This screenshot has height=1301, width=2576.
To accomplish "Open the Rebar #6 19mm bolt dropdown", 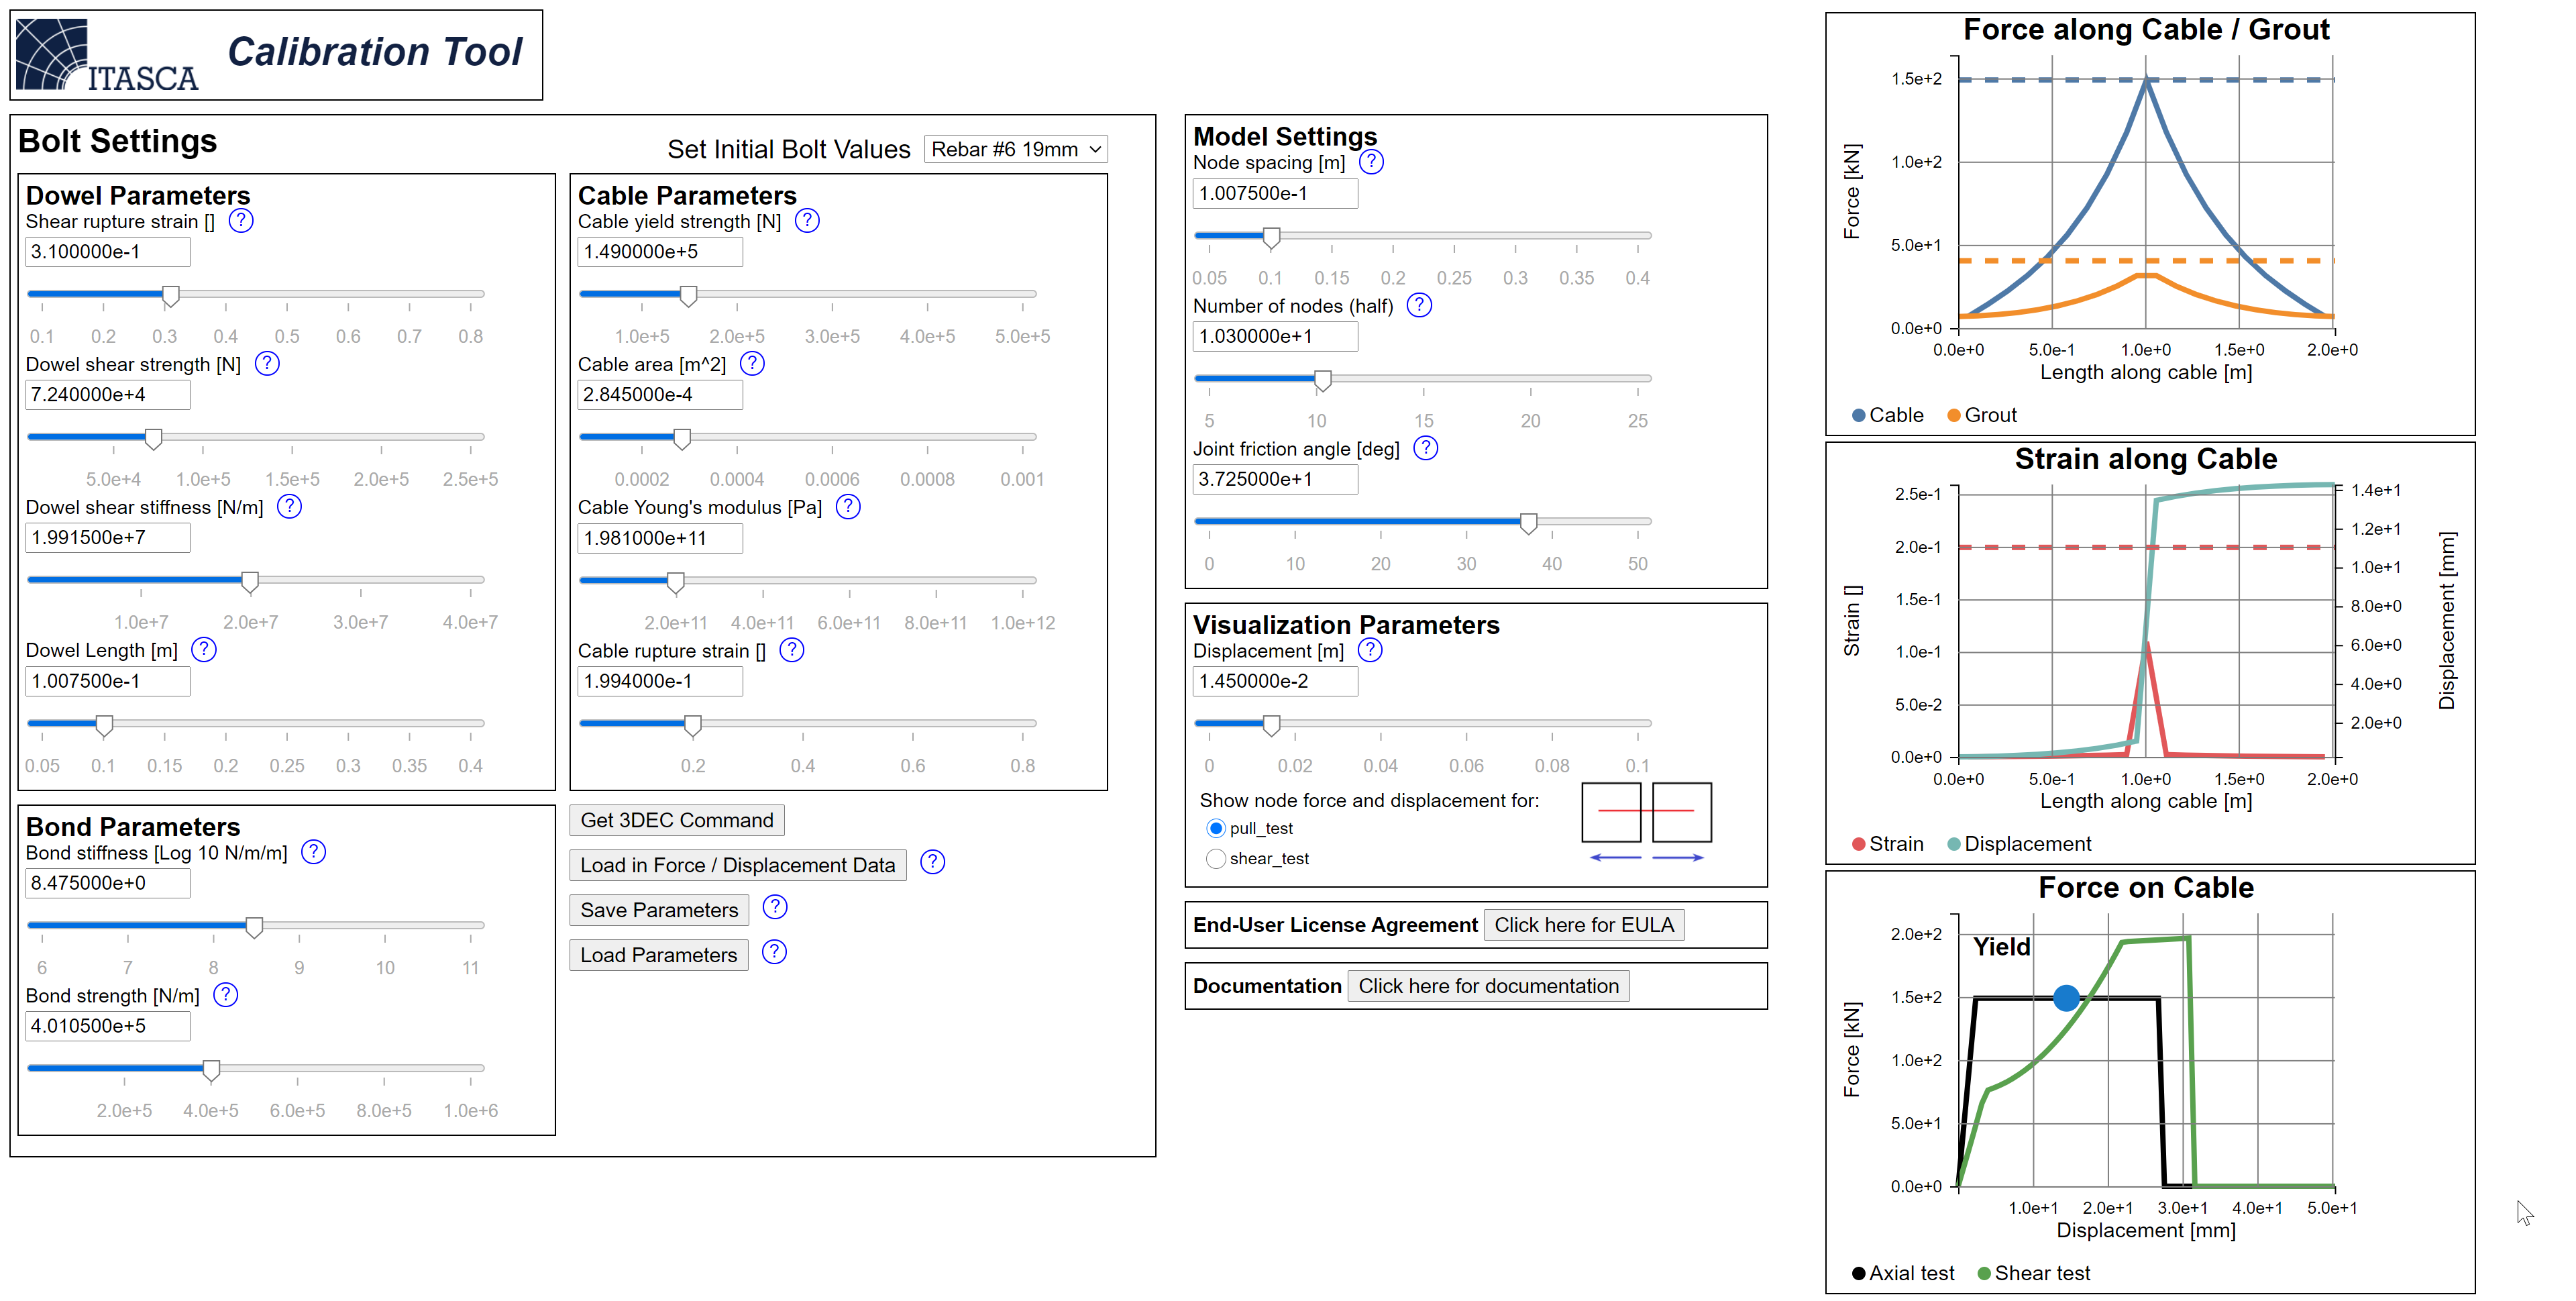I will (1016, 149).
